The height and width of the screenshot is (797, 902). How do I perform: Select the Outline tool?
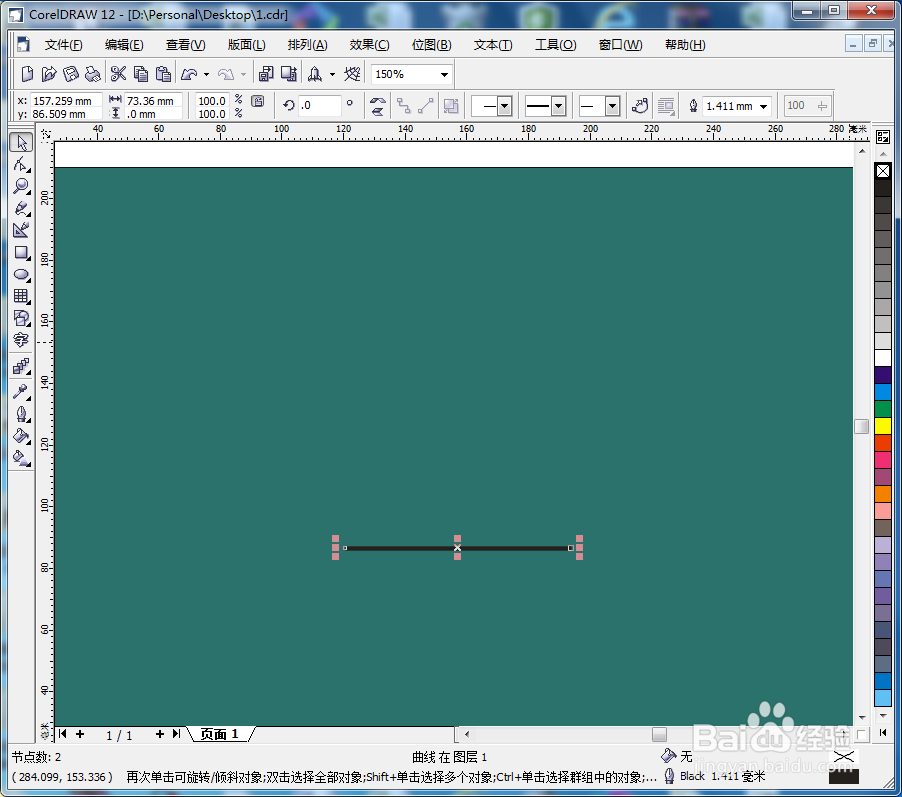21,414
